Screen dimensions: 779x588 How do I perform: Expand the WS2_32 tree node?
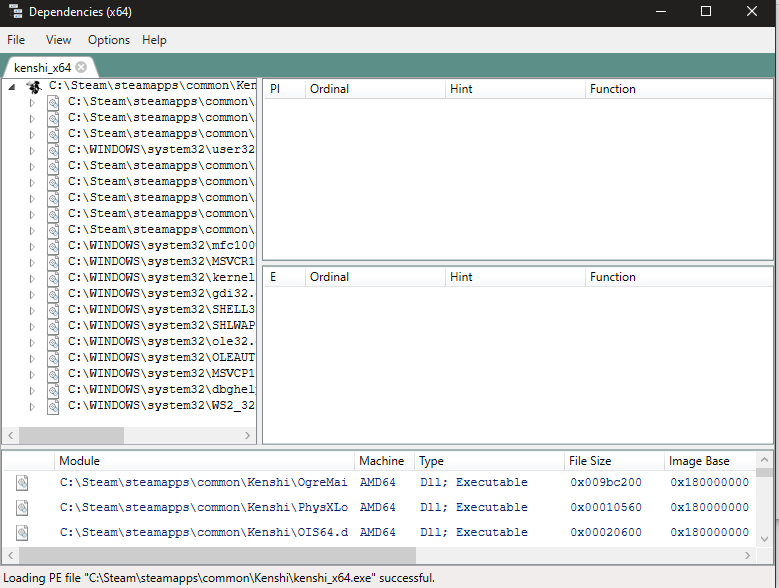pyautogui.click(x=32, y=407)
